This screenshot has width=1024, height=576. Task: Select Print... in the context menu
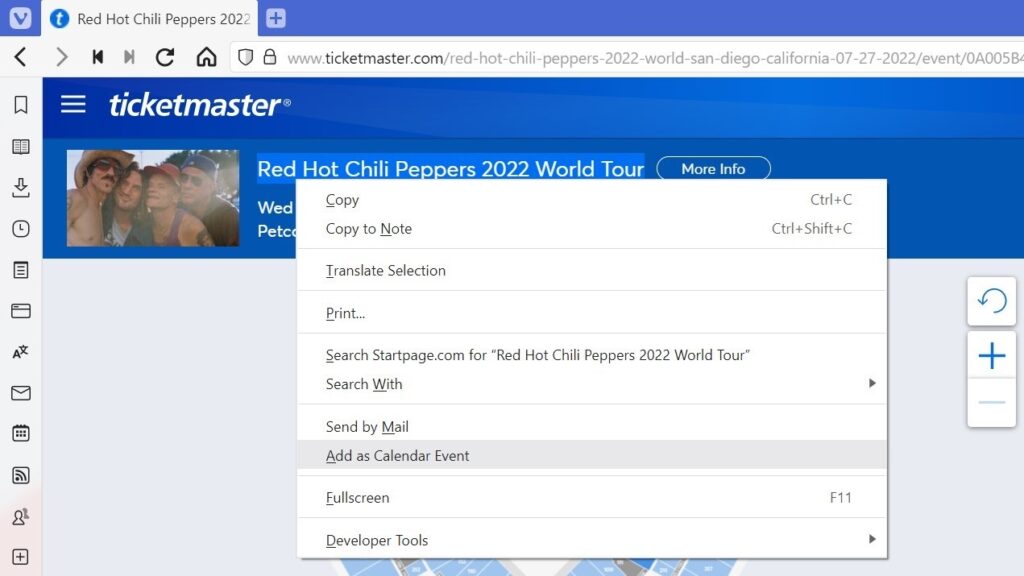(x=592, y=313)
